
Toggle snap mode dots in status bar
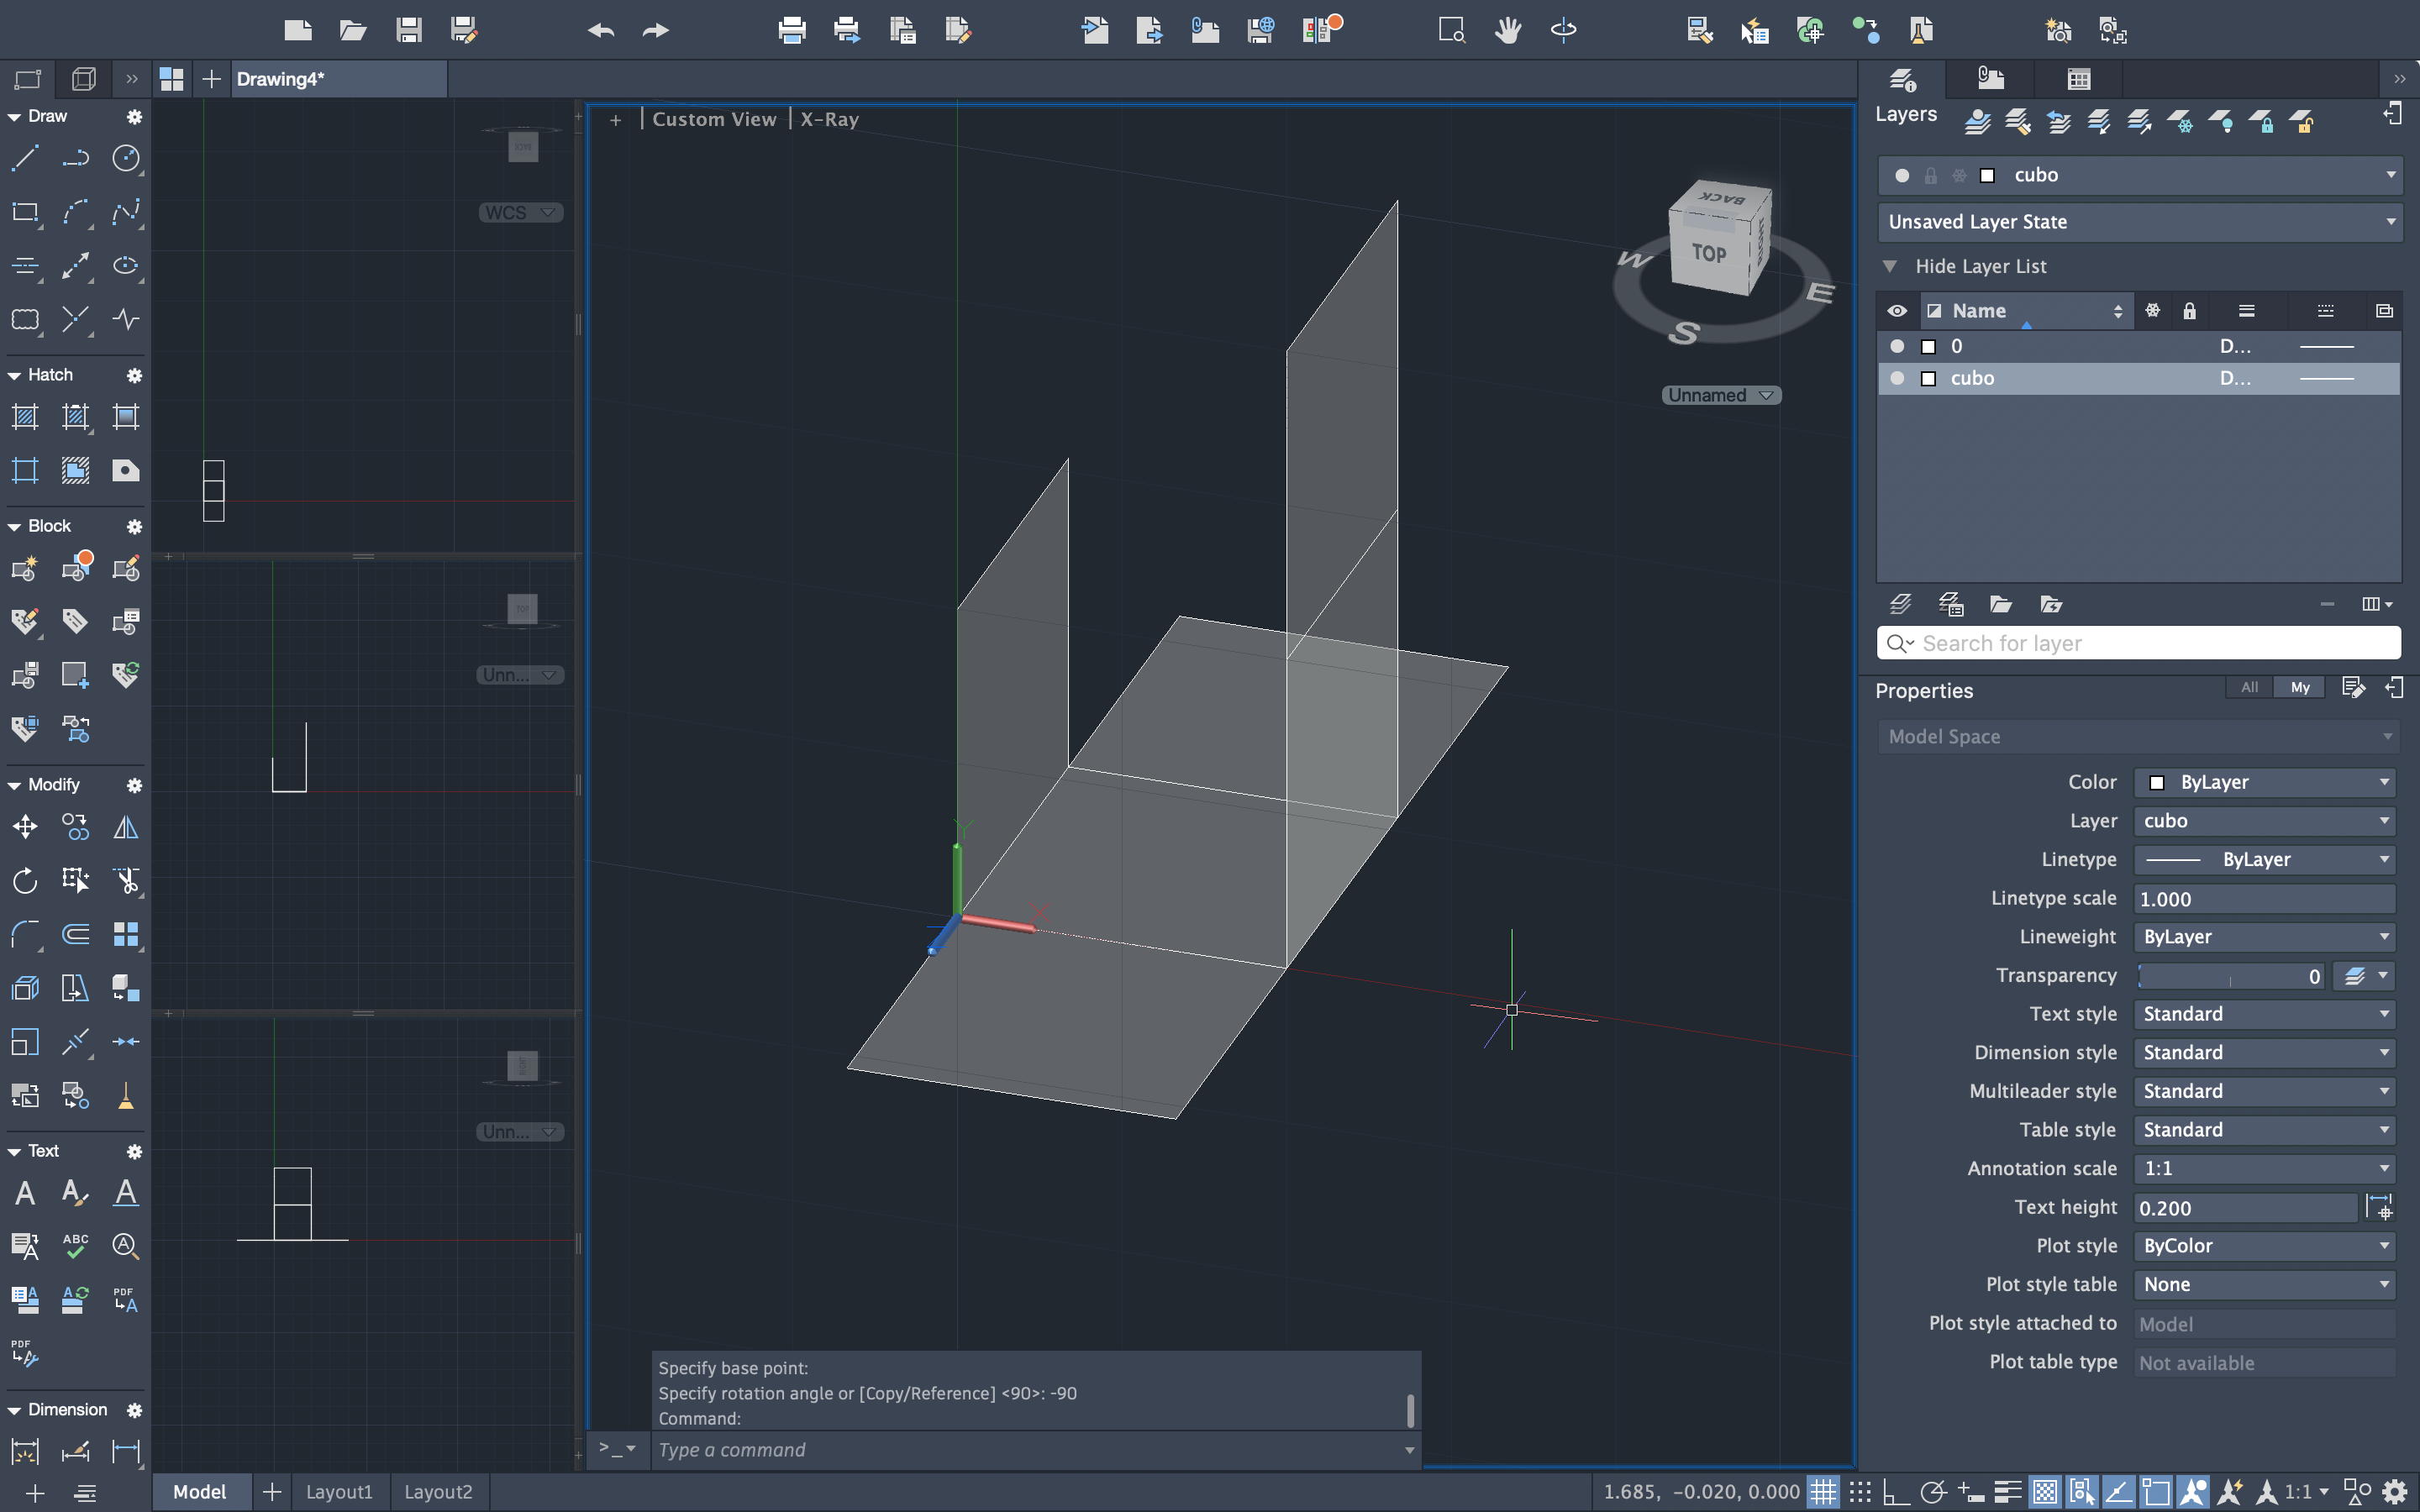pyautogui.click(x=1859, y=1492)
